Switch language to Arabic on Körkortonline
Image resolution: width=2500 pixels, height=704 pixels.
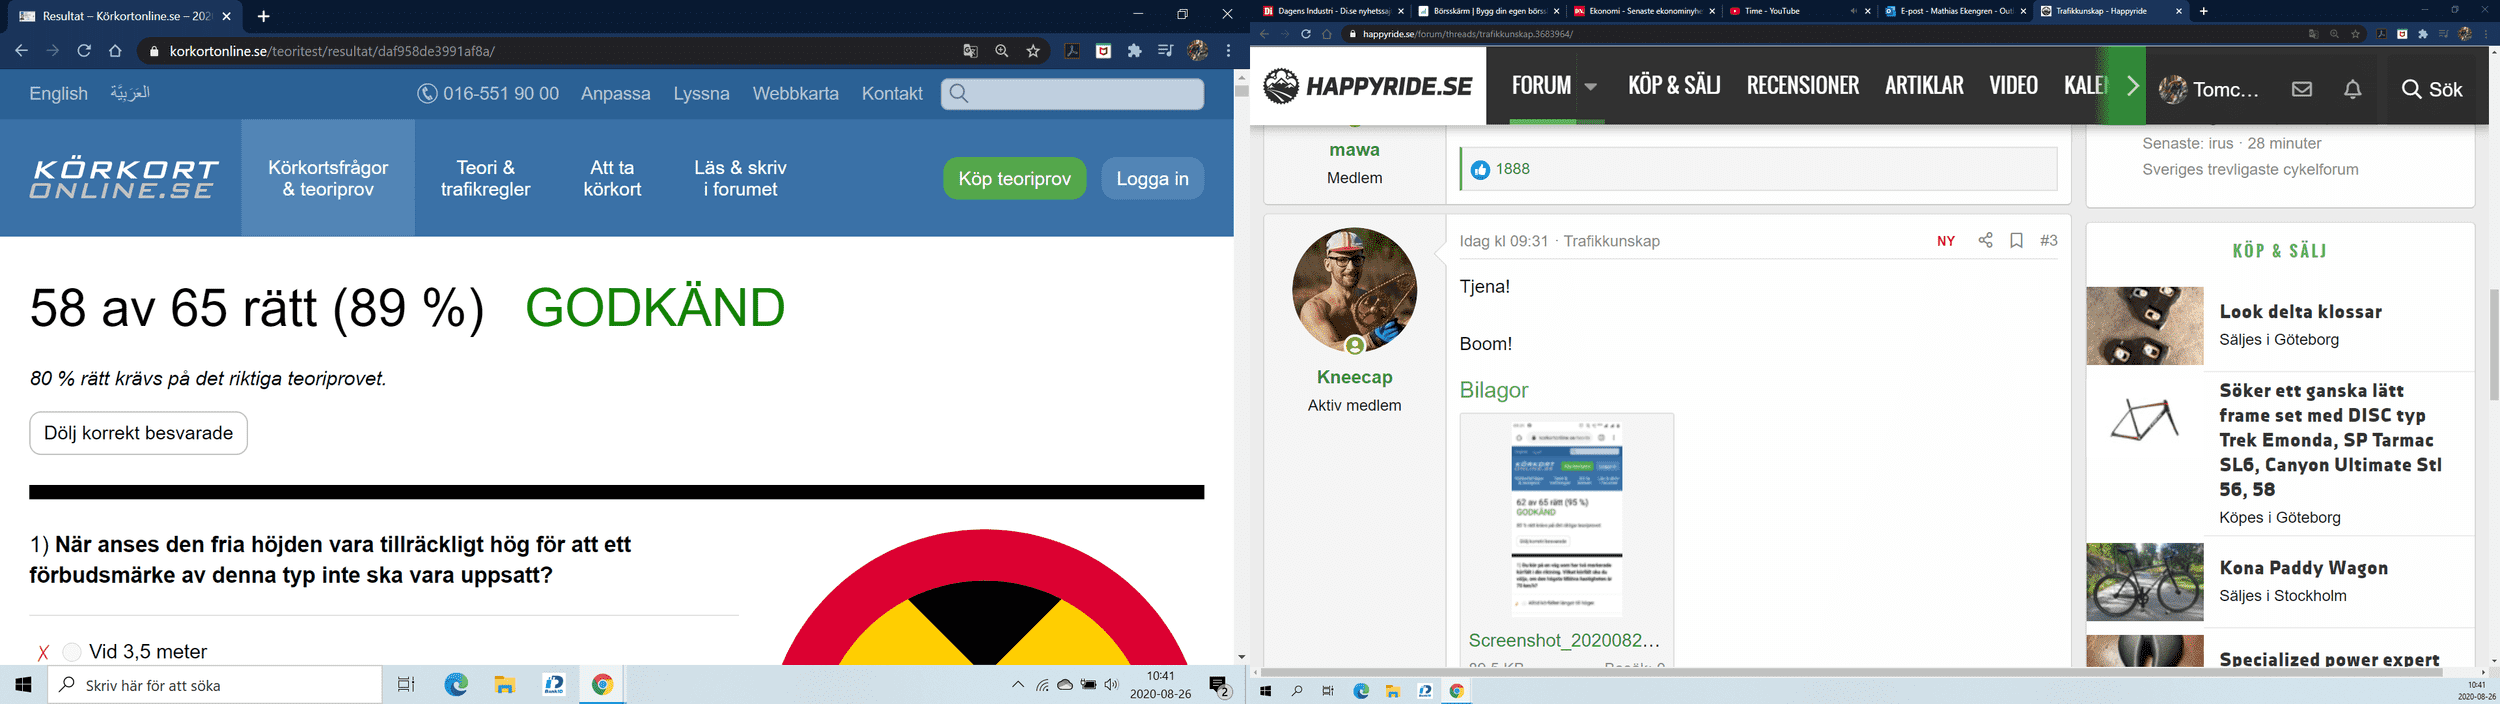pos(130,92)
